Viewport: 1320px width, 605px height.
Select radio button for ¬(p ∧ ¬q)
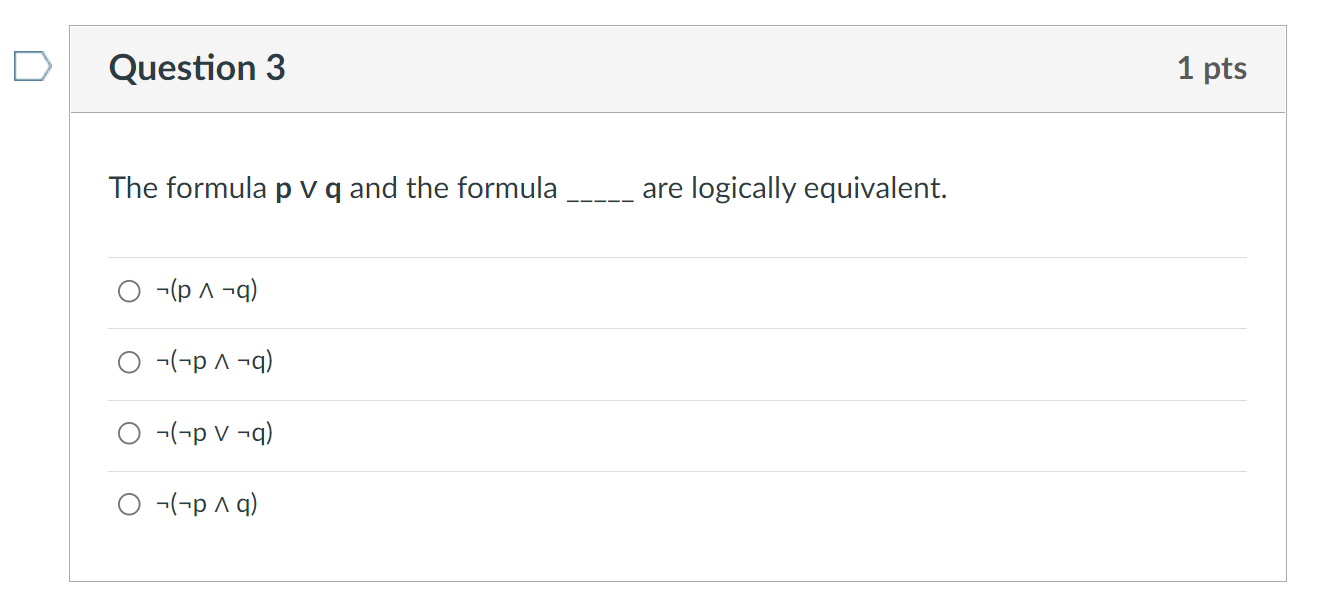point(129,290)
